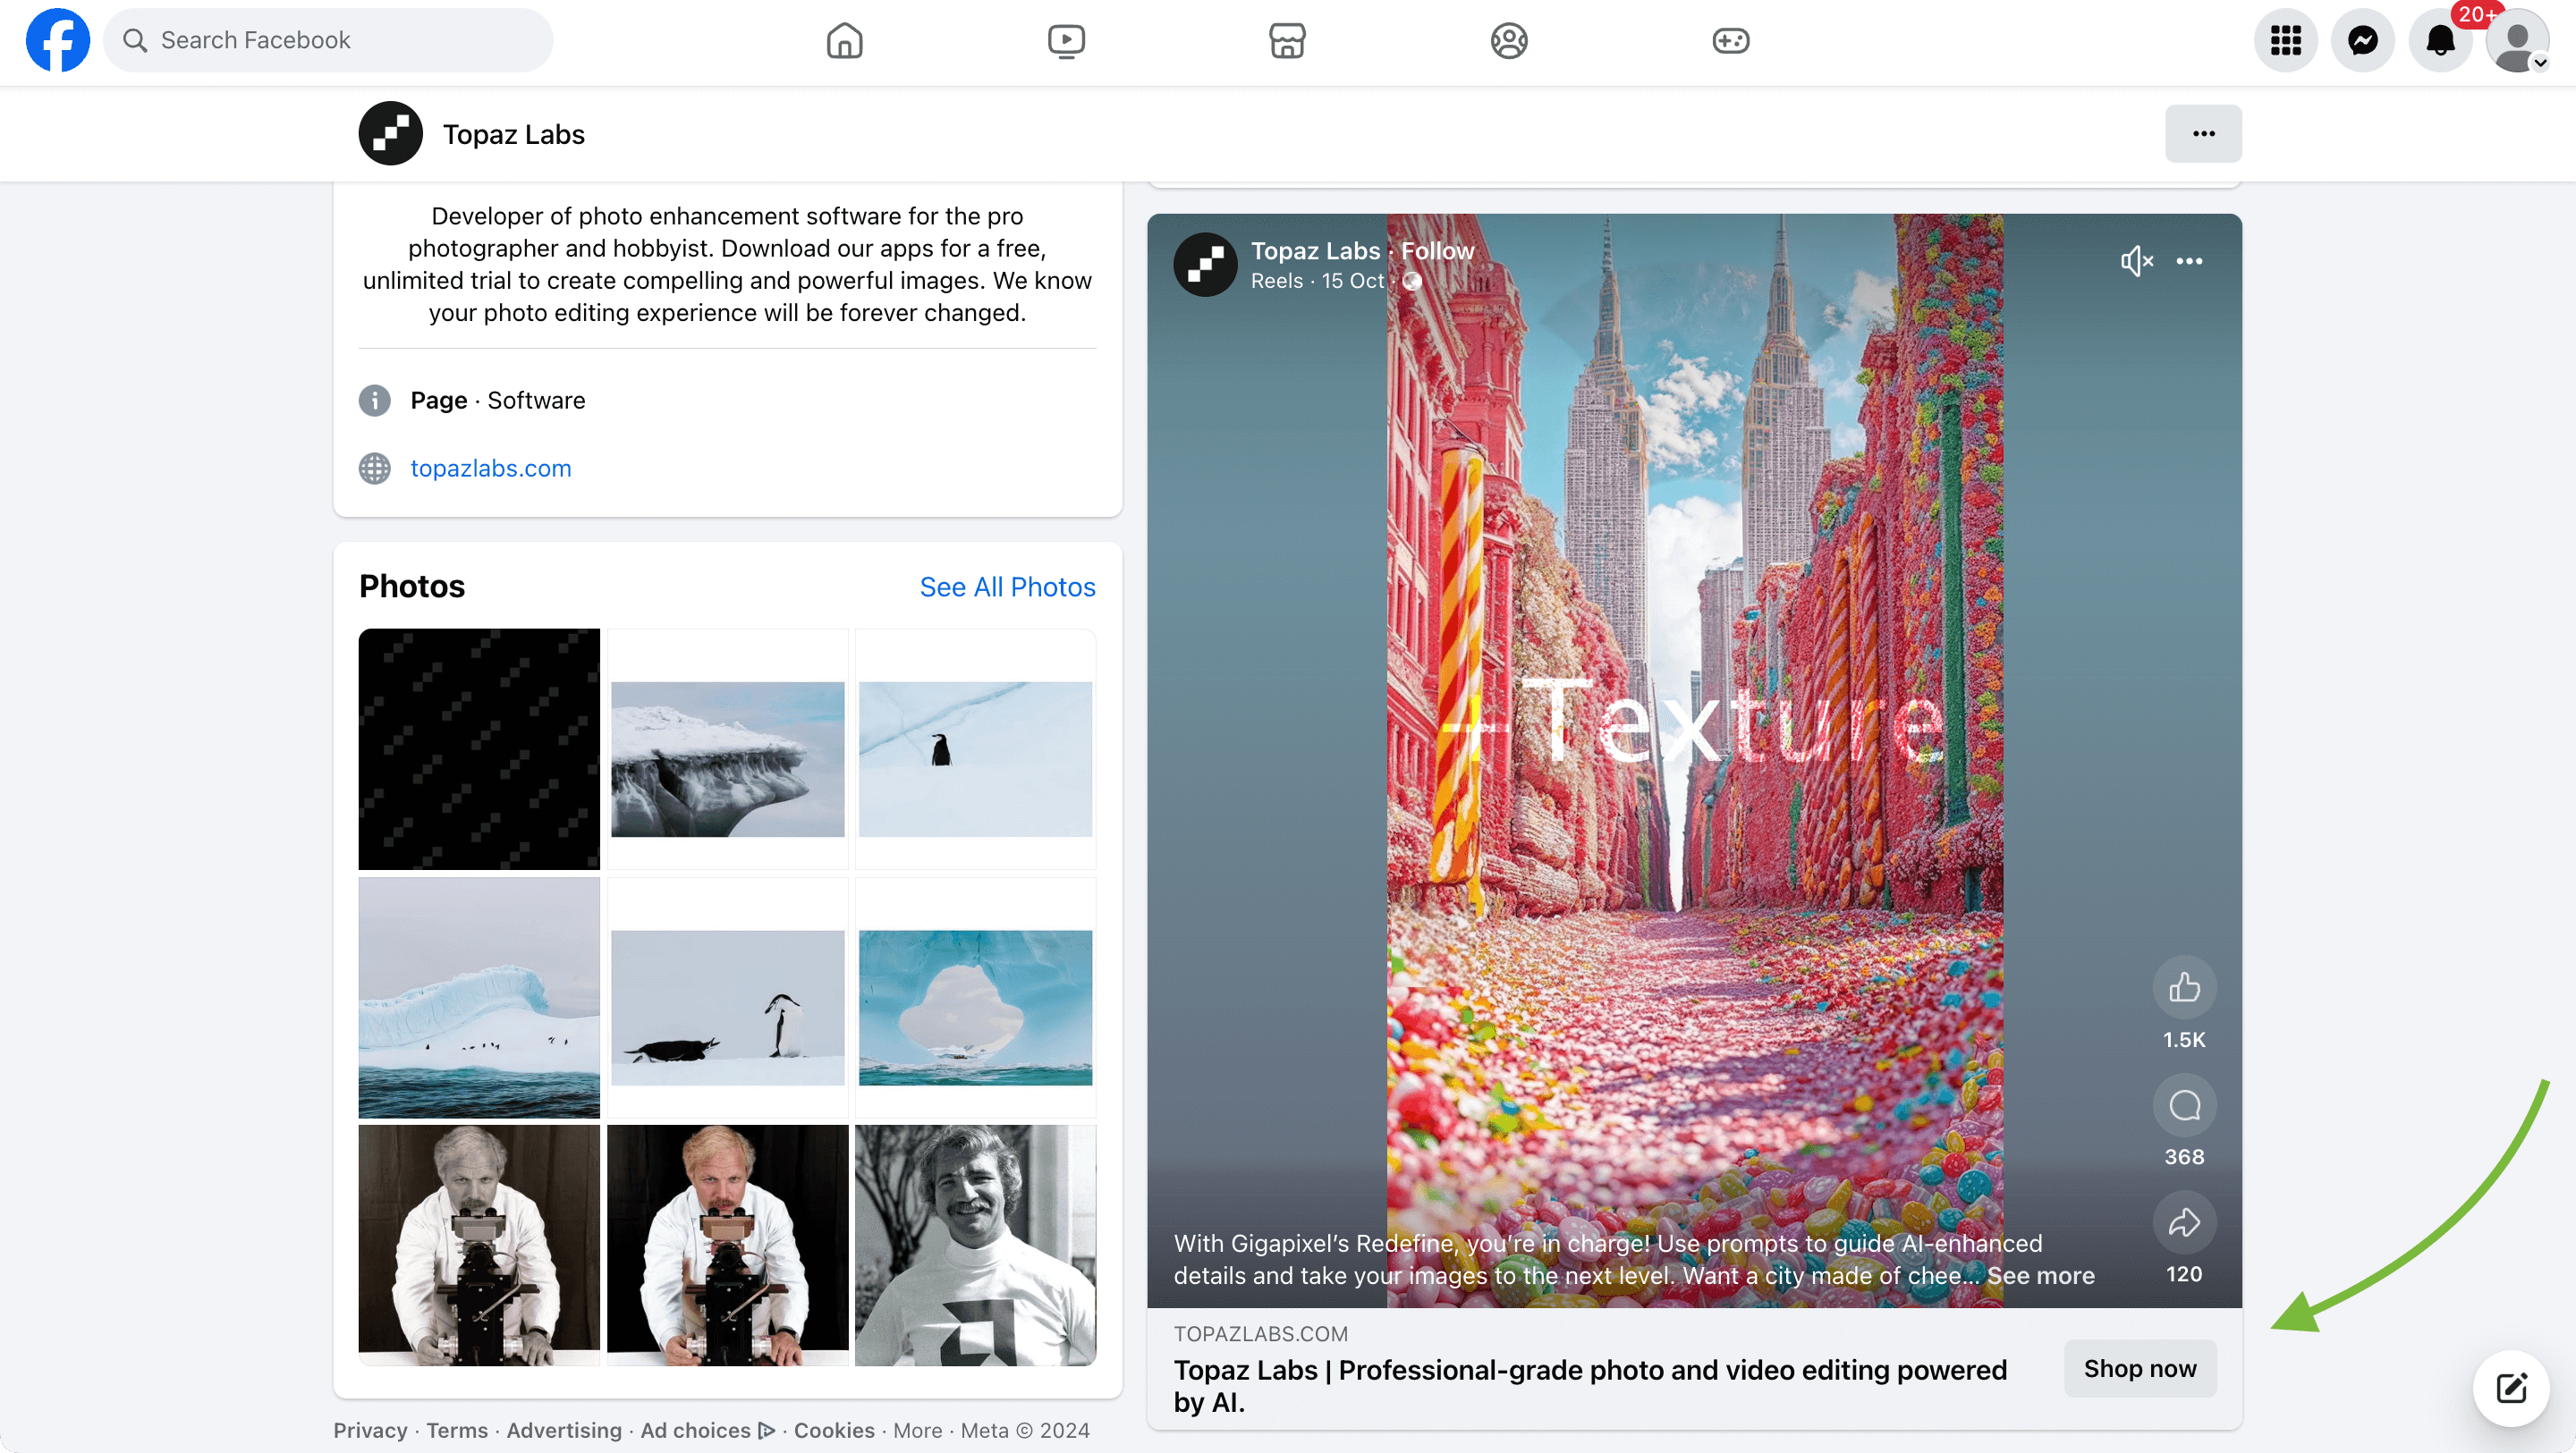This screenshot has width=2576, height=1453.
Task: Open Facebook Marketplace
Action: point(1286,40)
